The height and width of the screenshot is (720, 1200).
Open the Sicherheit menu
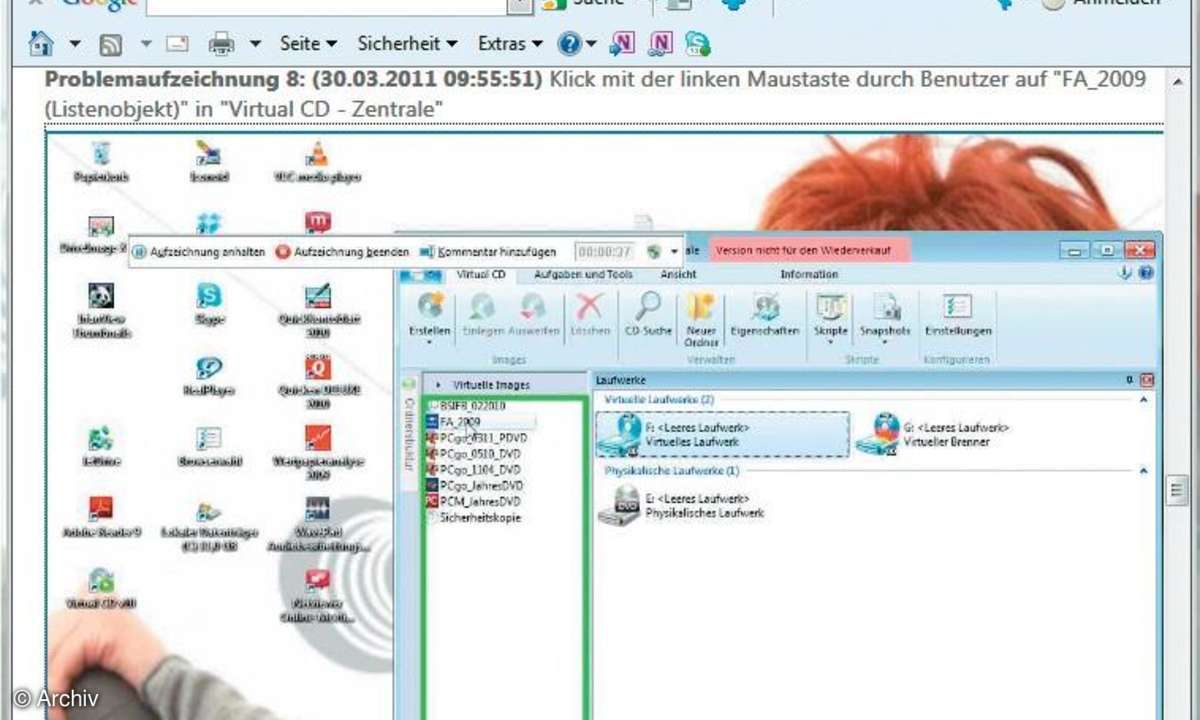click(x=407, y=44)
